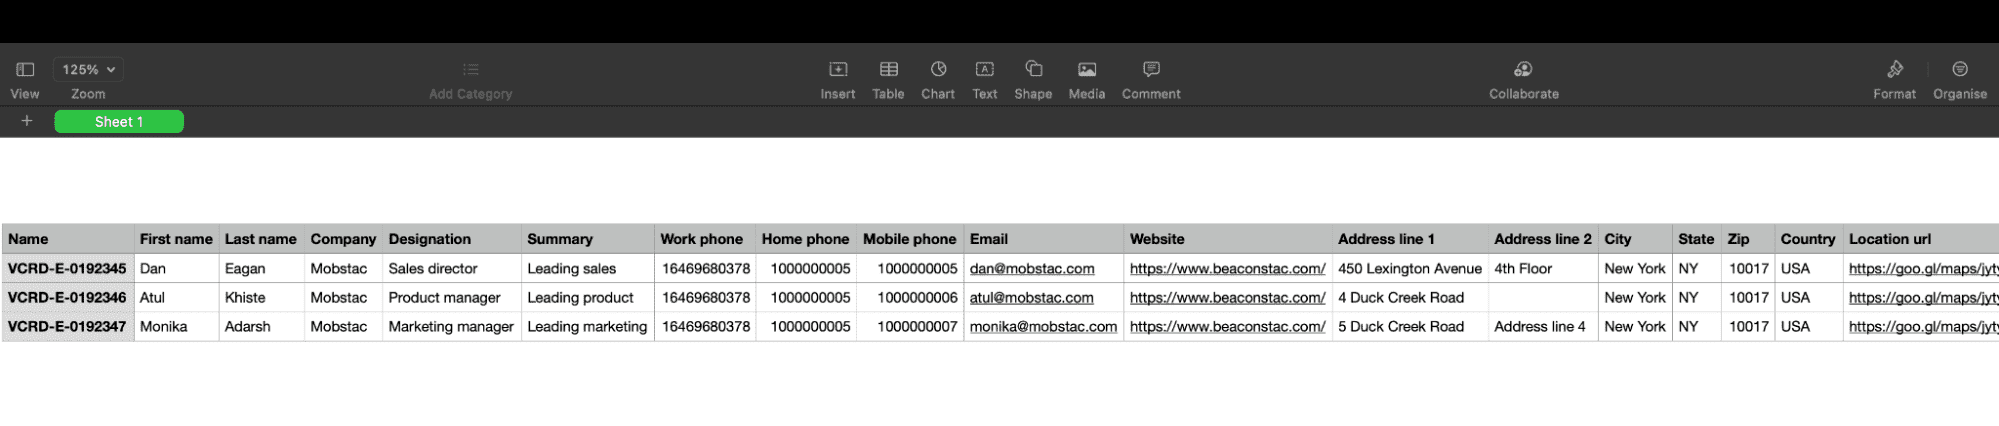
Task: Select the VCRD-E-0192347 name cell
Action: pos(67,327)
